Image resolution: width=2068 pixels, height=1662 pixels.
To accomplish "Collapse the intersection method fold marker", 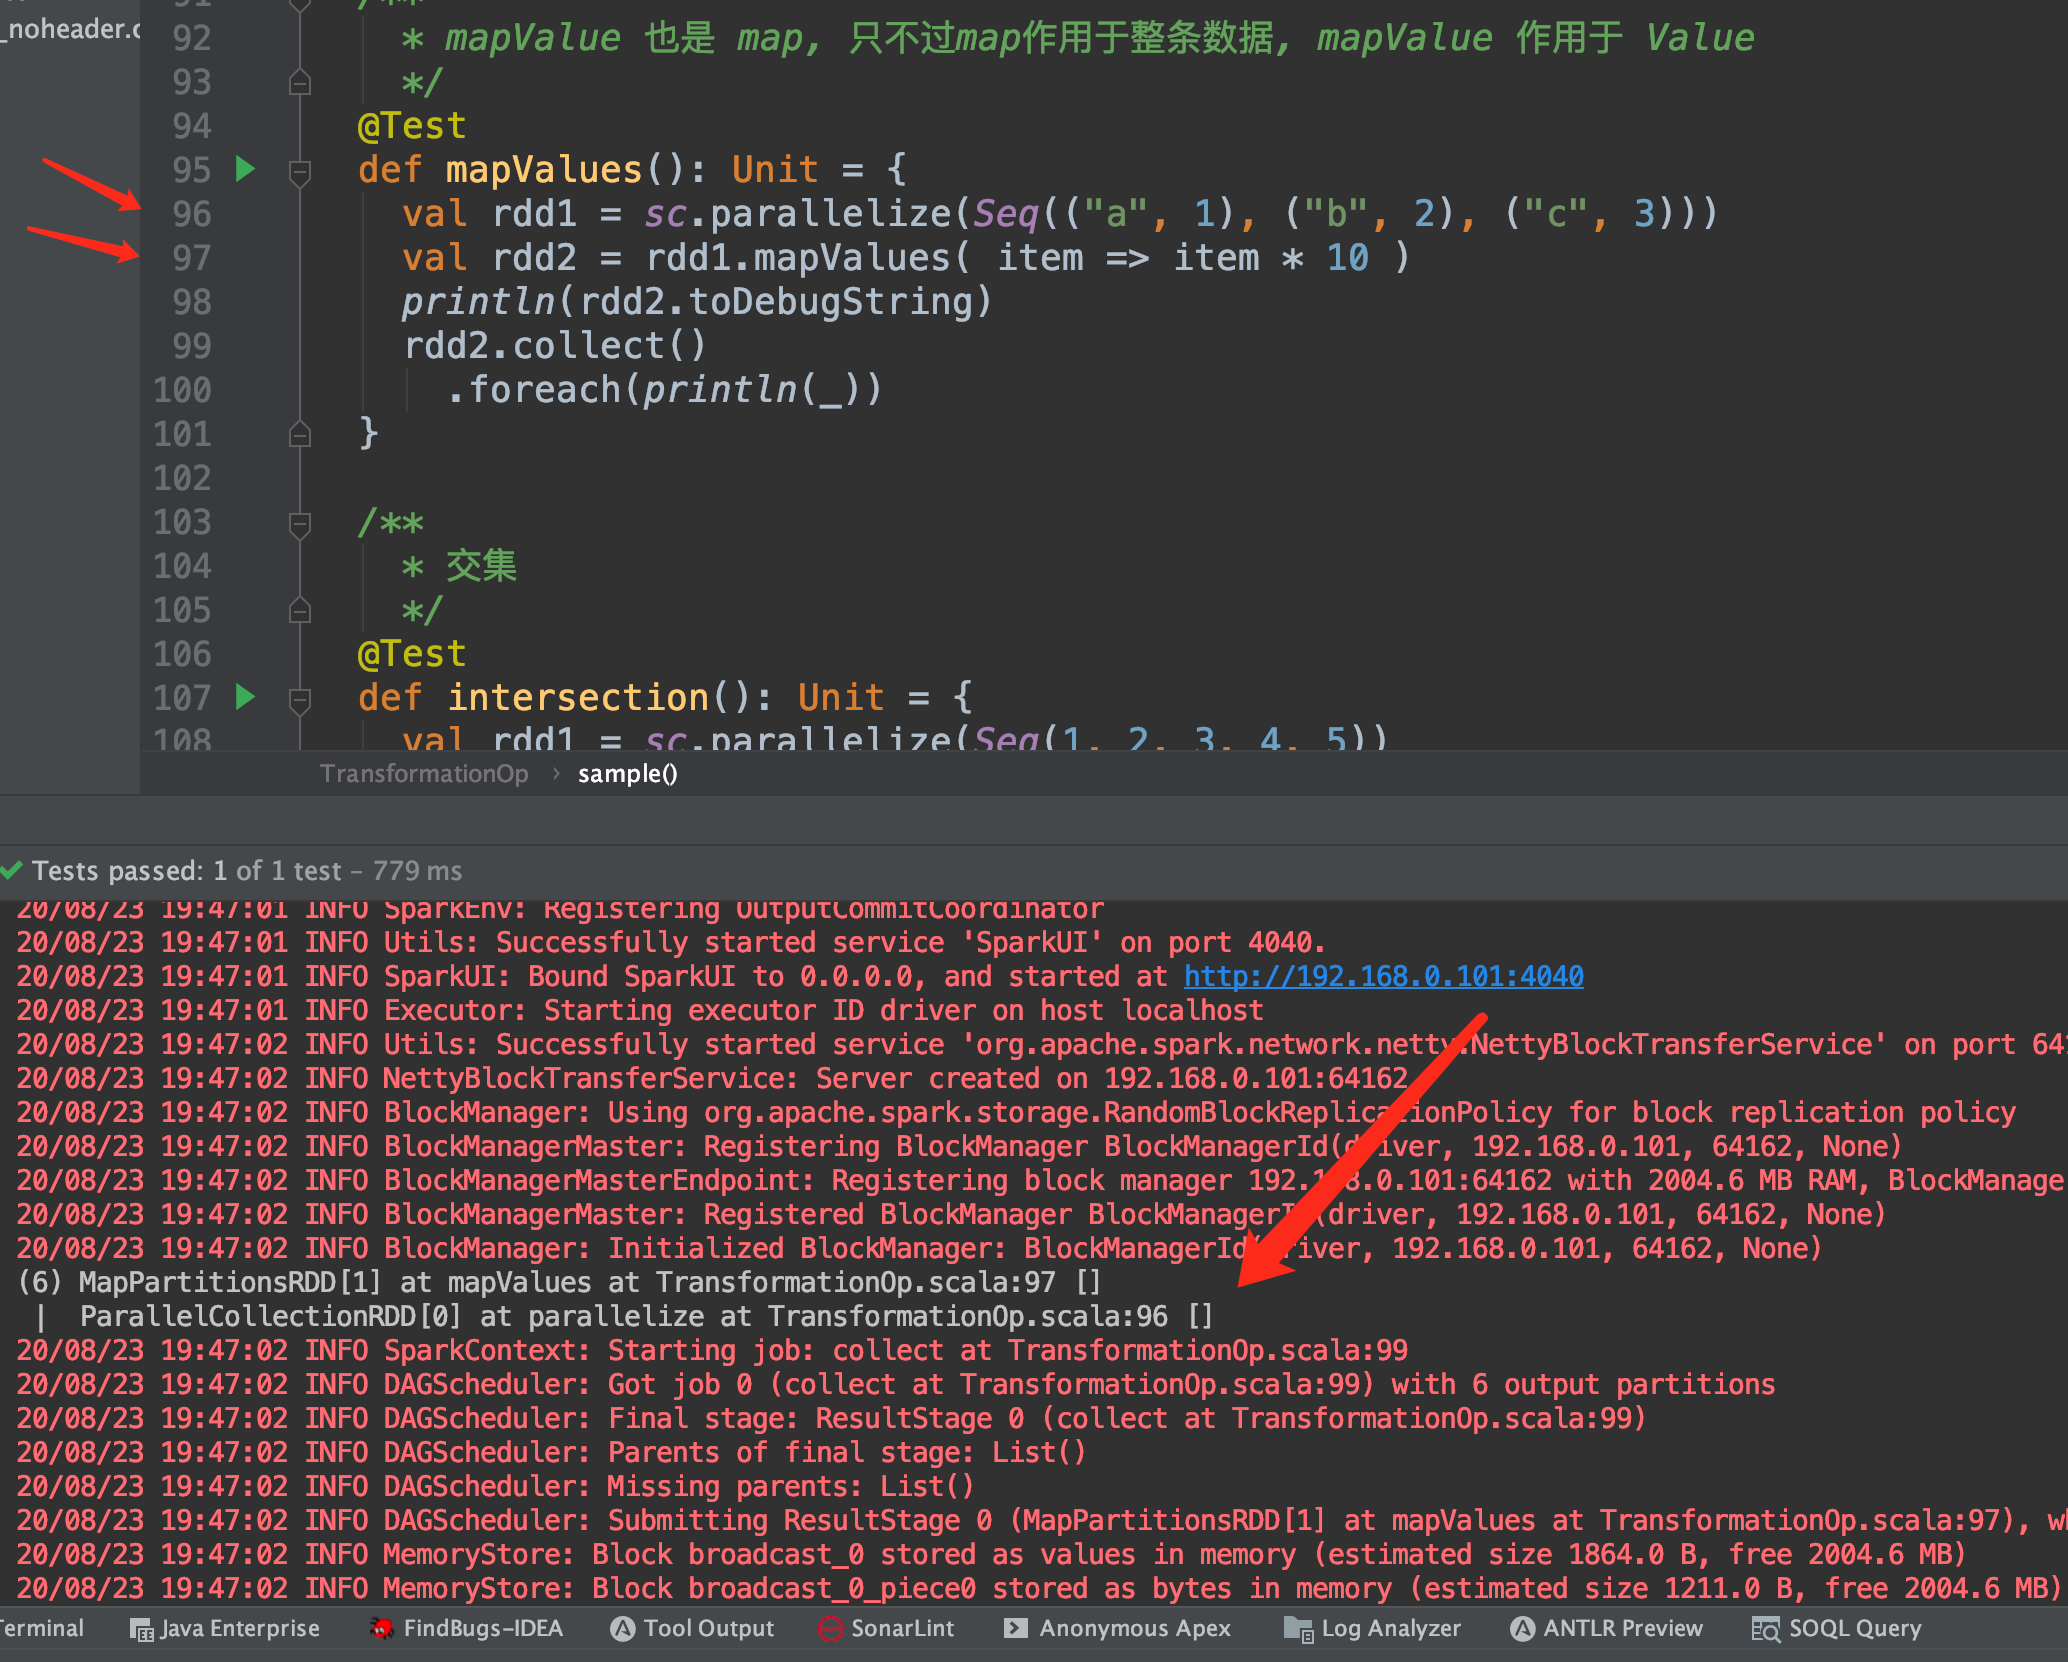I will 299,700.
